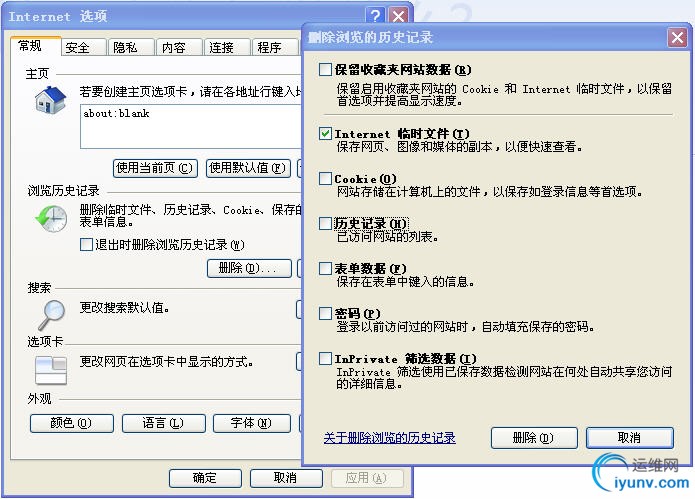The image size is (695, 499).
Task: Click the search magnifying glass icon
Action: click(52, 315)
